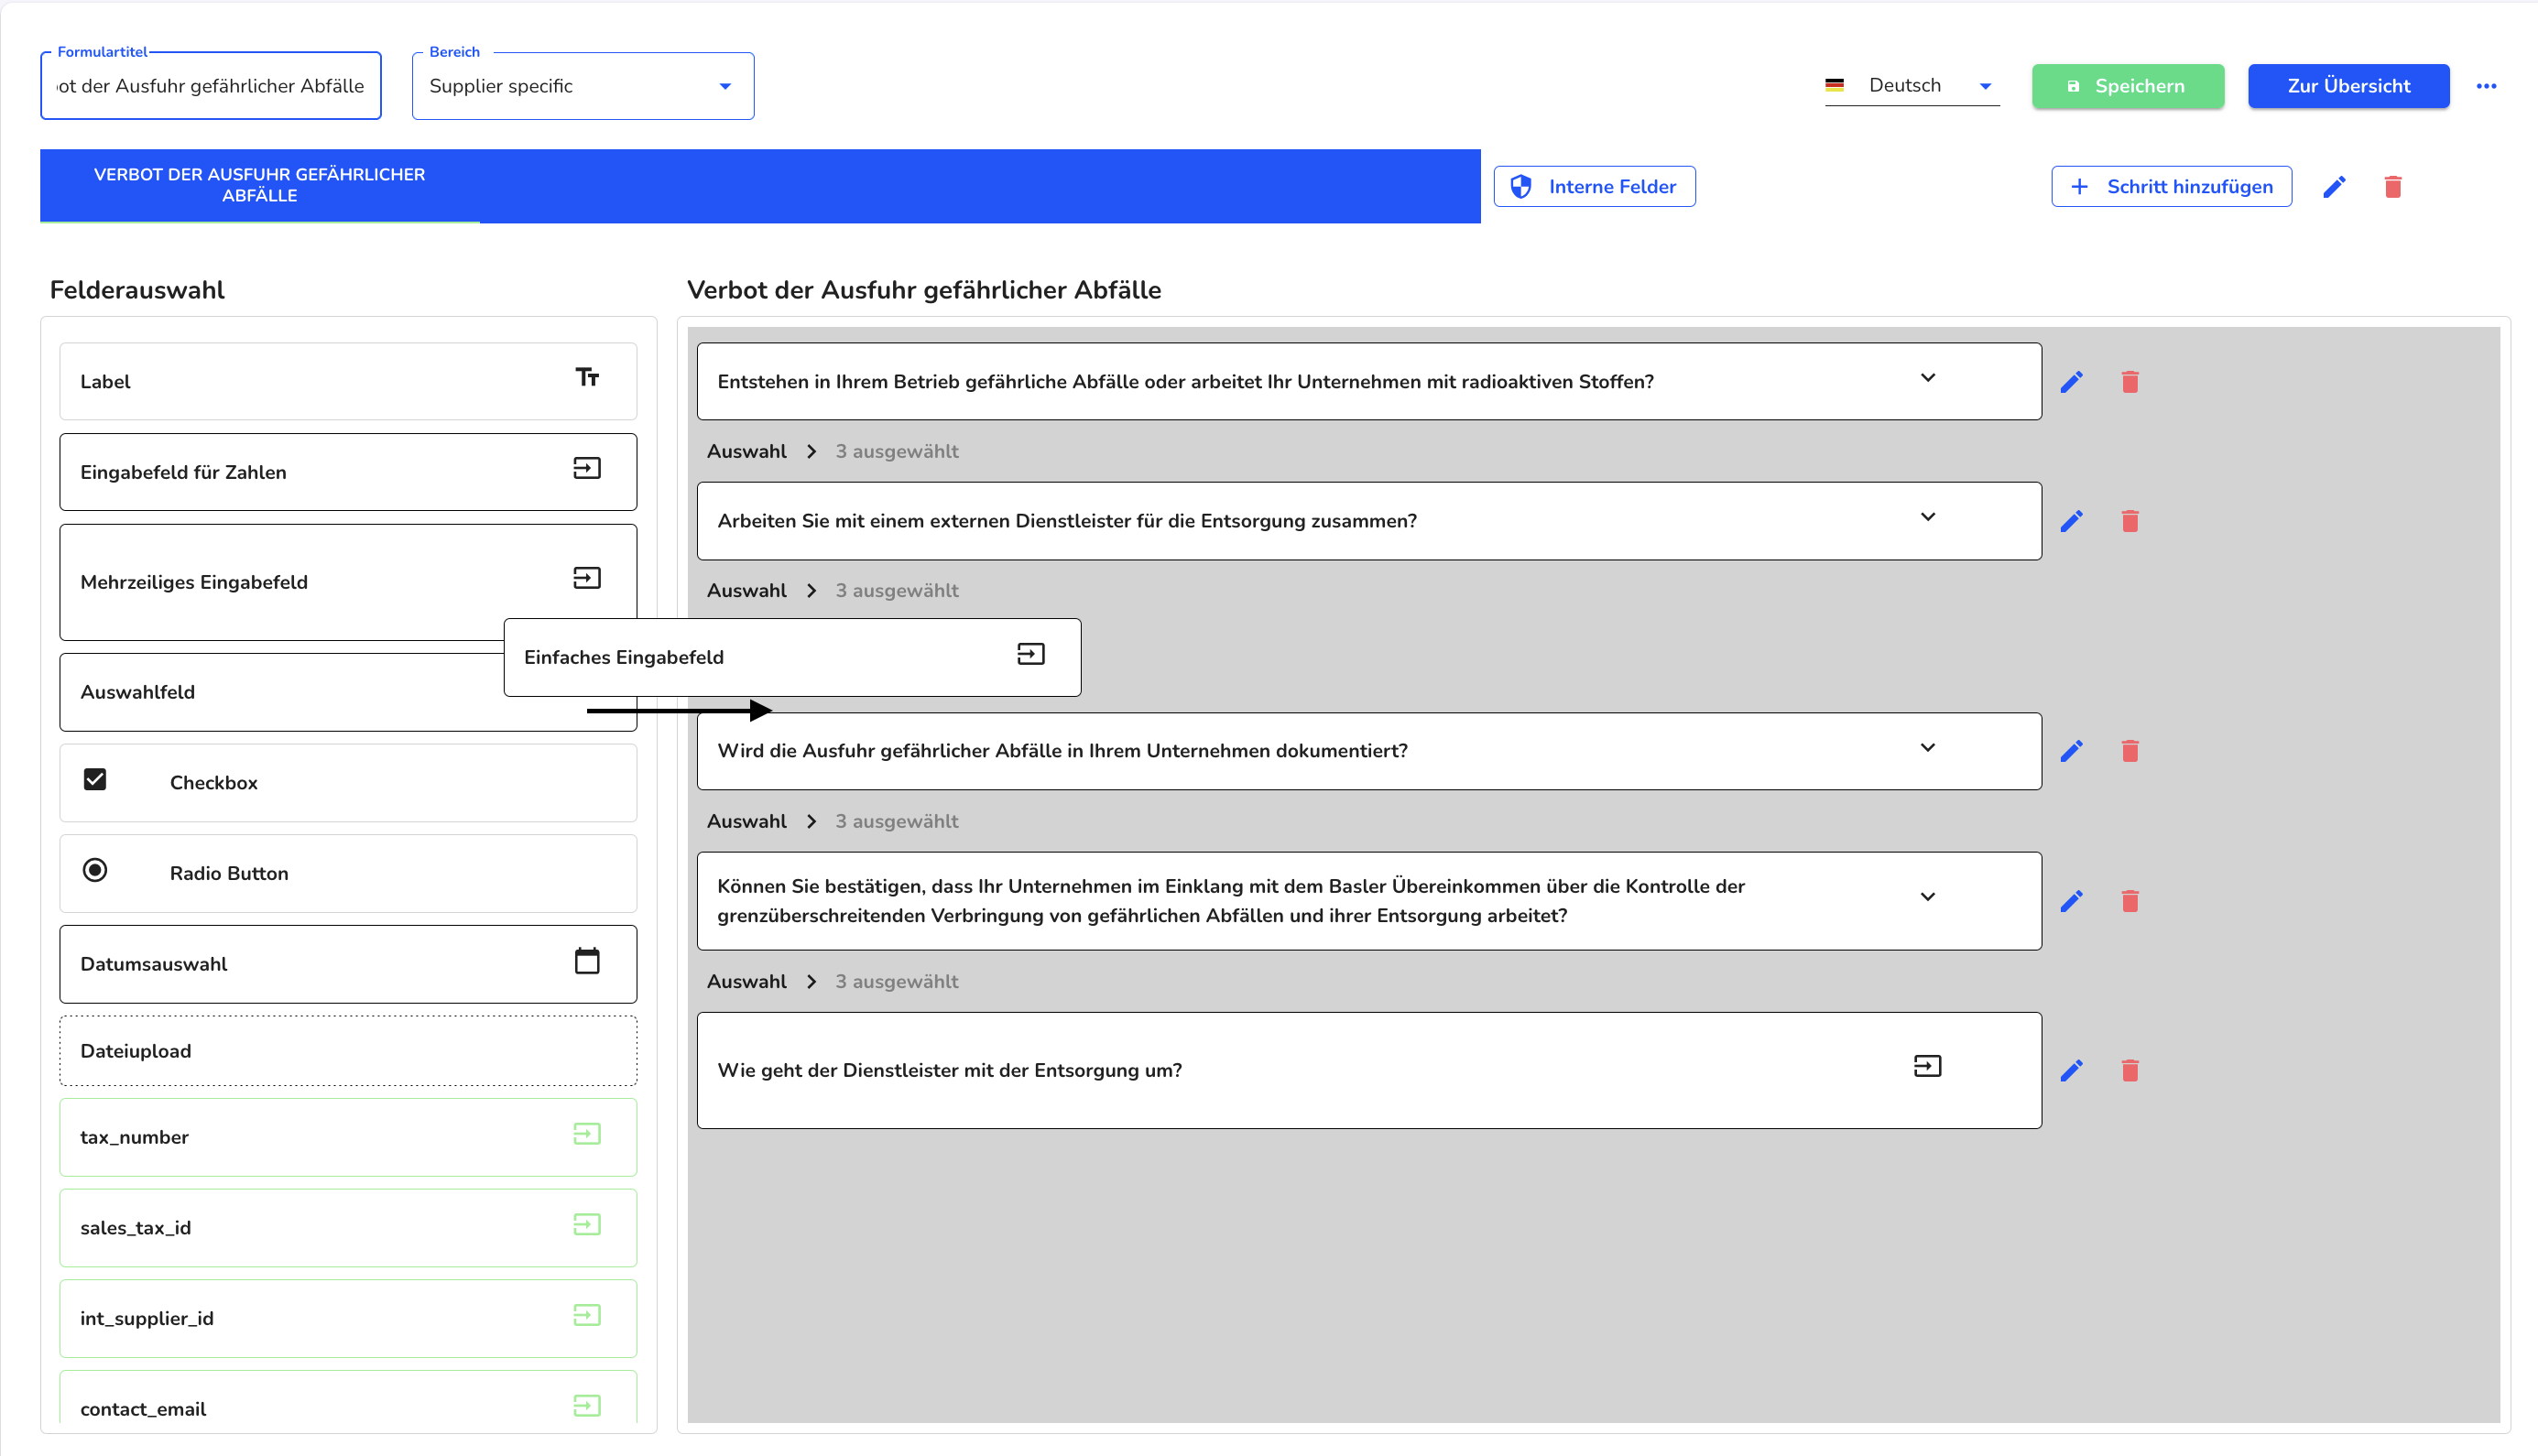The width and height of the screenshot is (2538, 1456).
Task: Click the input icon in 'Wie geht der Dienstleister' field
Action: (x=1927, y=1066)
